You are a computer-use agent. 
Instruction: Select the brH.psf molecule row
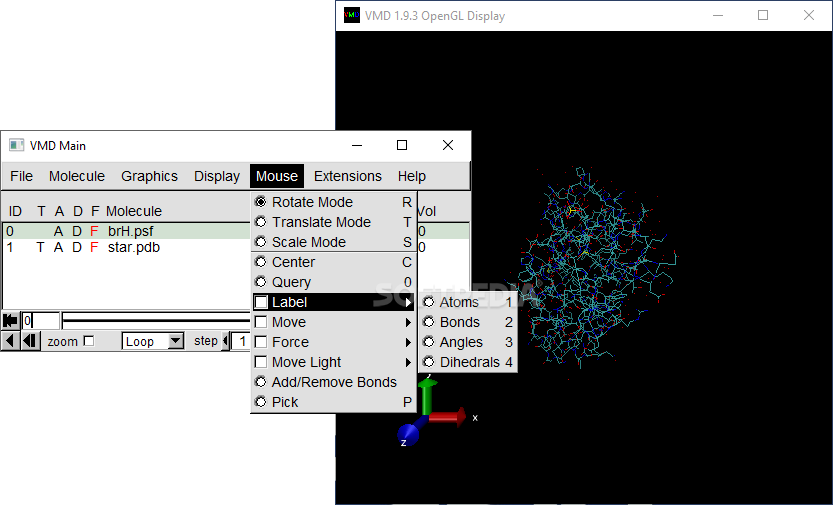coord(126,231)
